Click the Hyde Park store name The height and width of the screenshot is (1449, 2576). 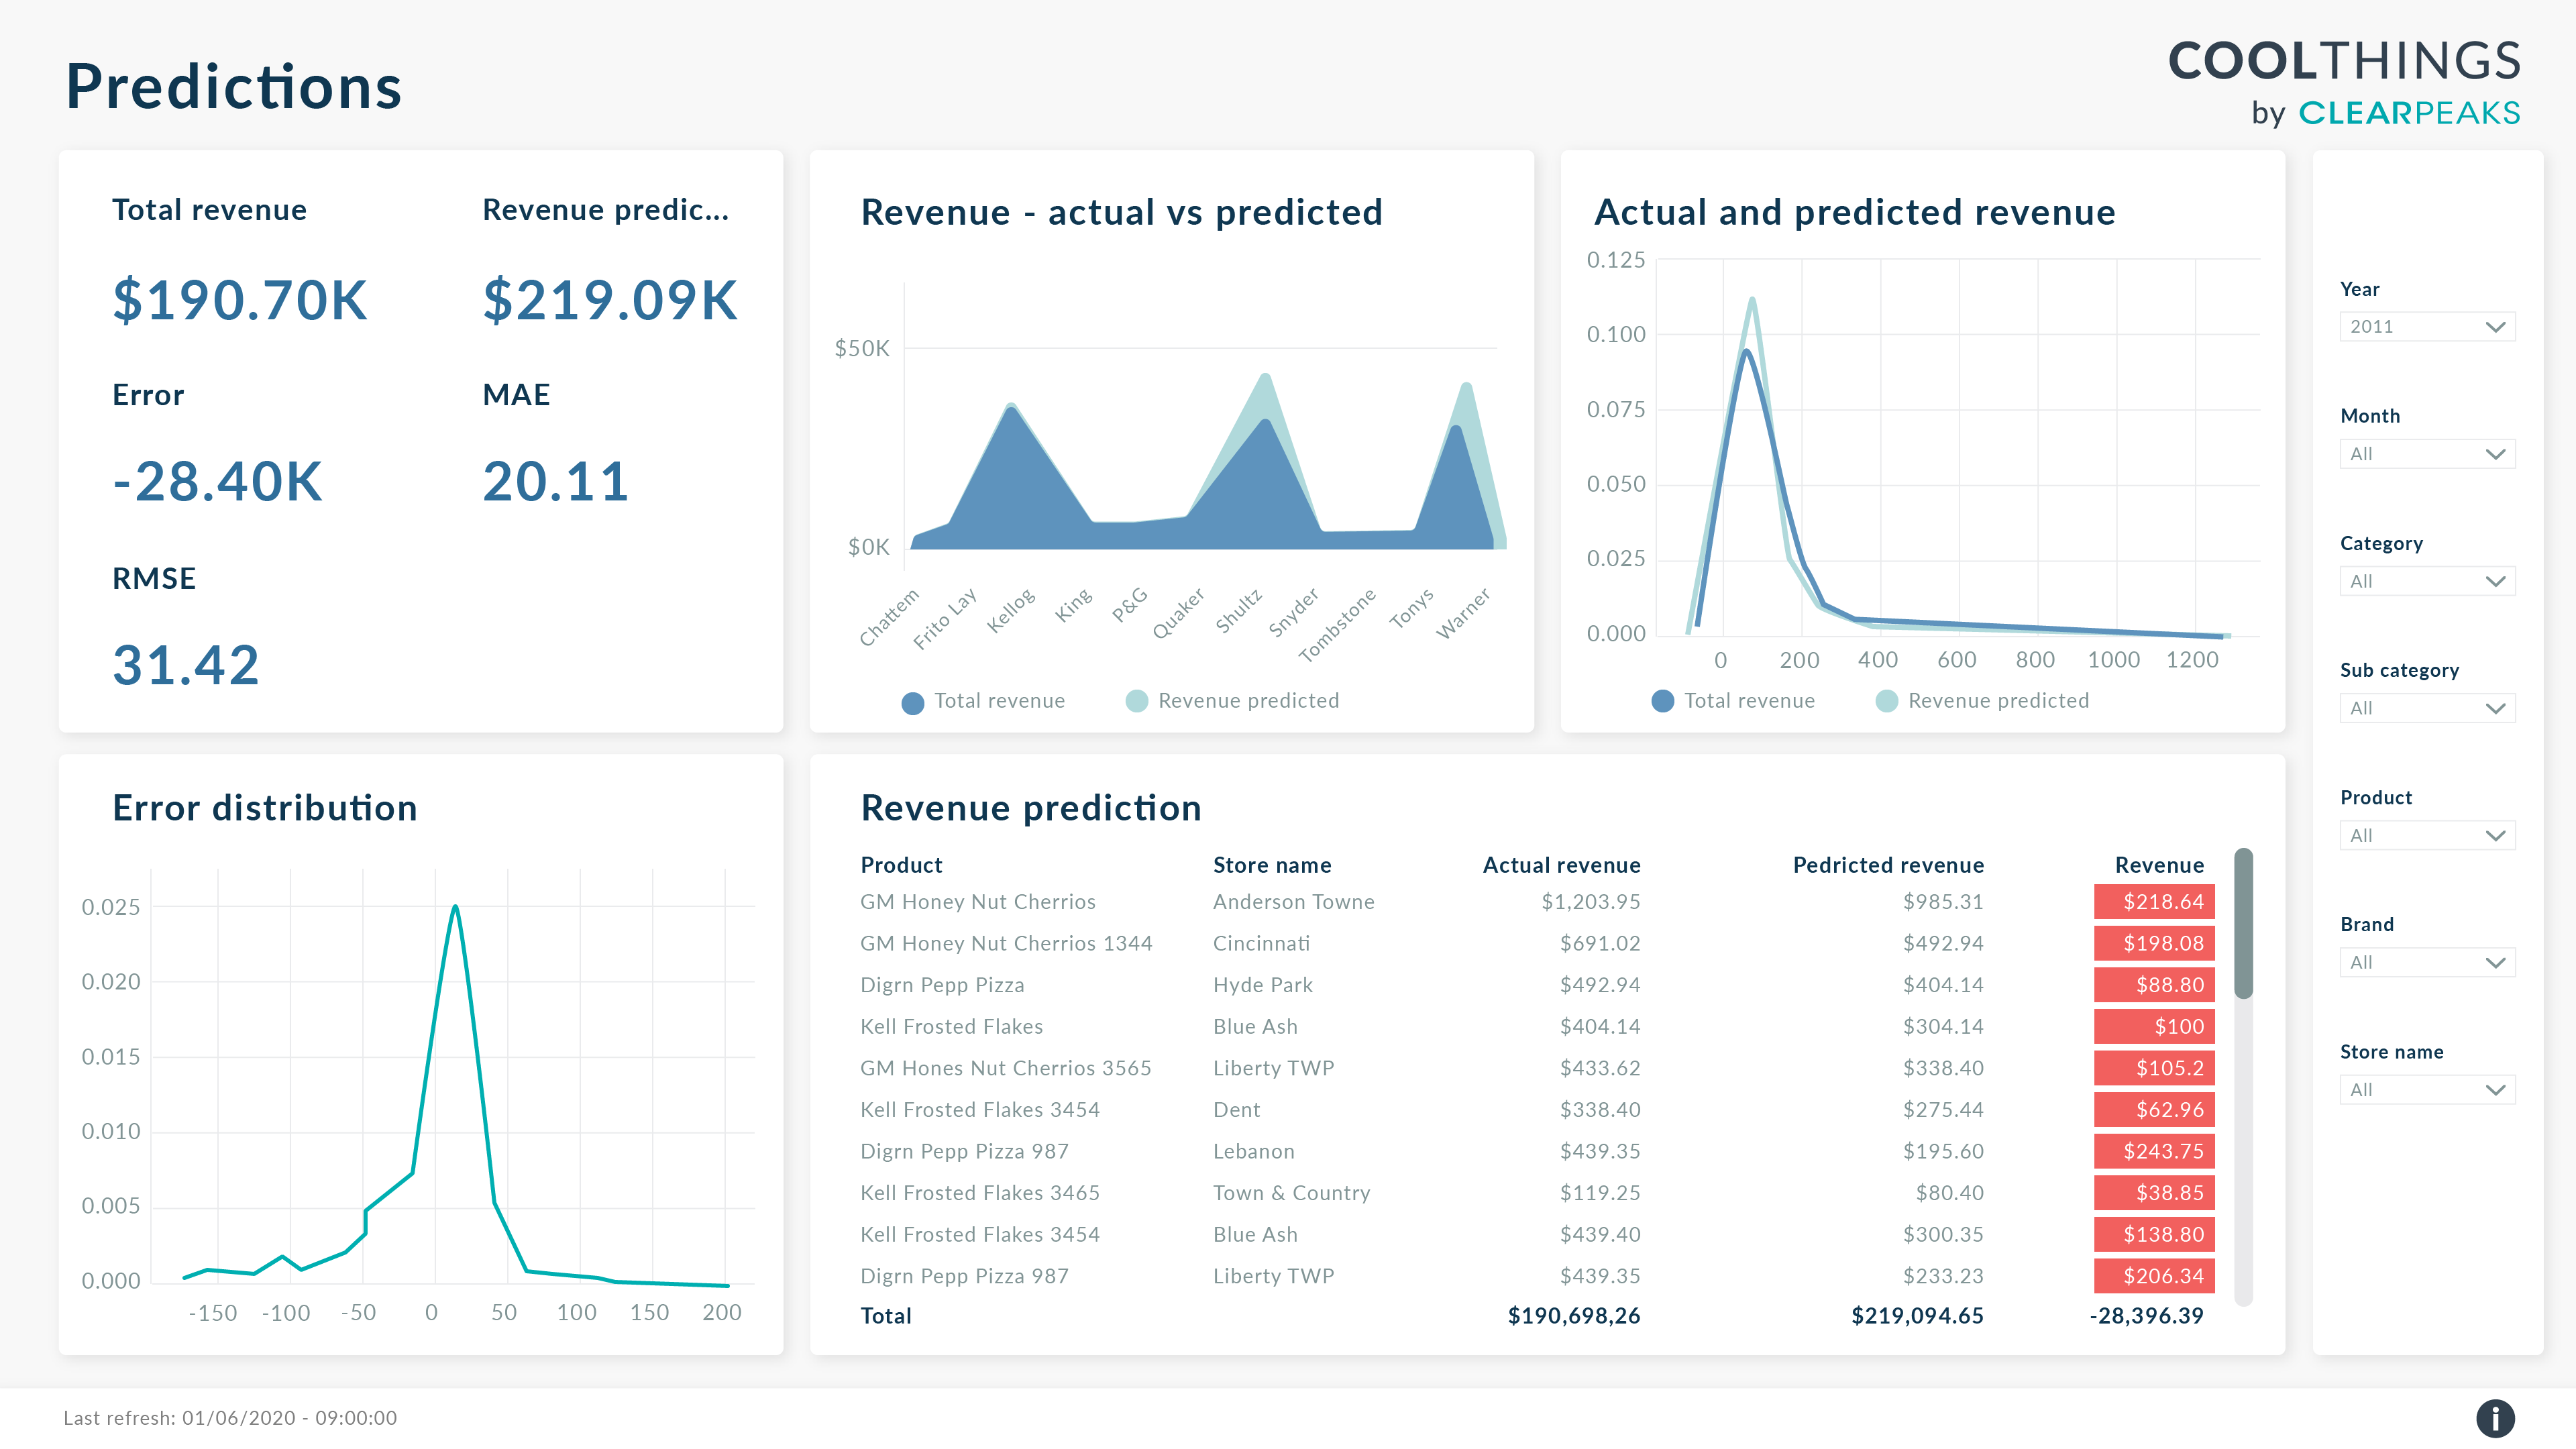[x=1263, y=985]
